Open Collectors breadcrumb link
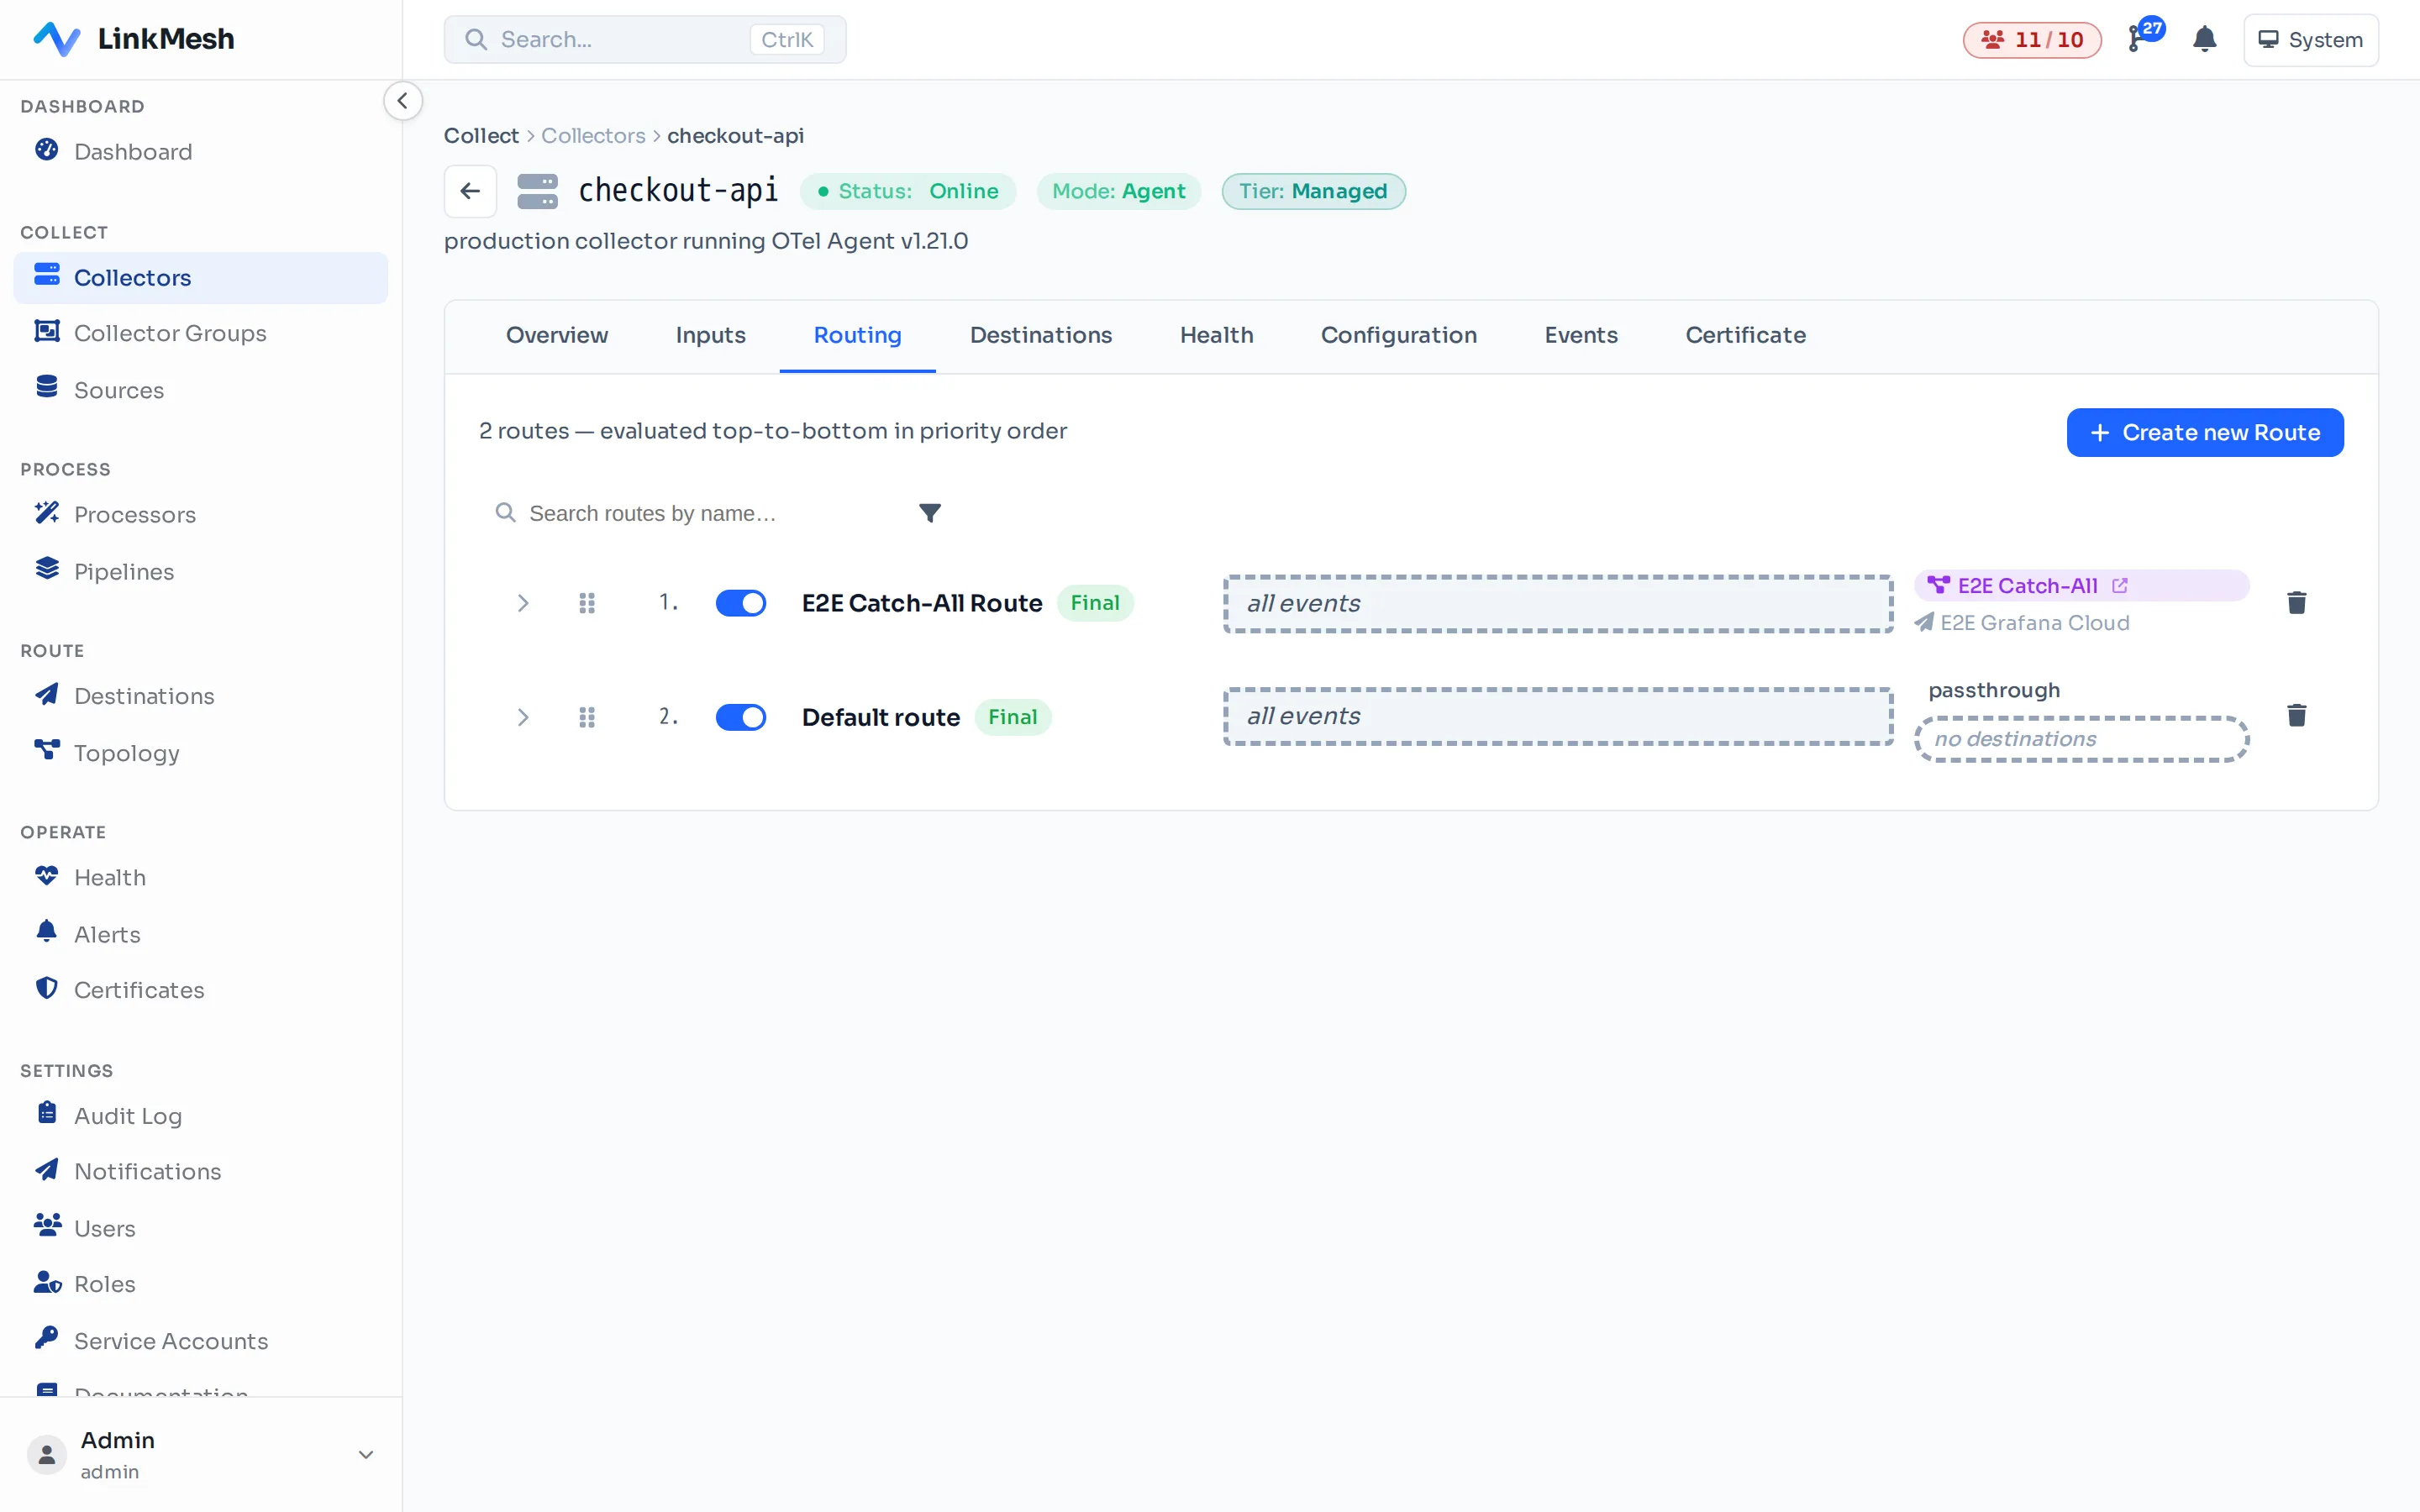2420x1512 pixels. [593, 136]
